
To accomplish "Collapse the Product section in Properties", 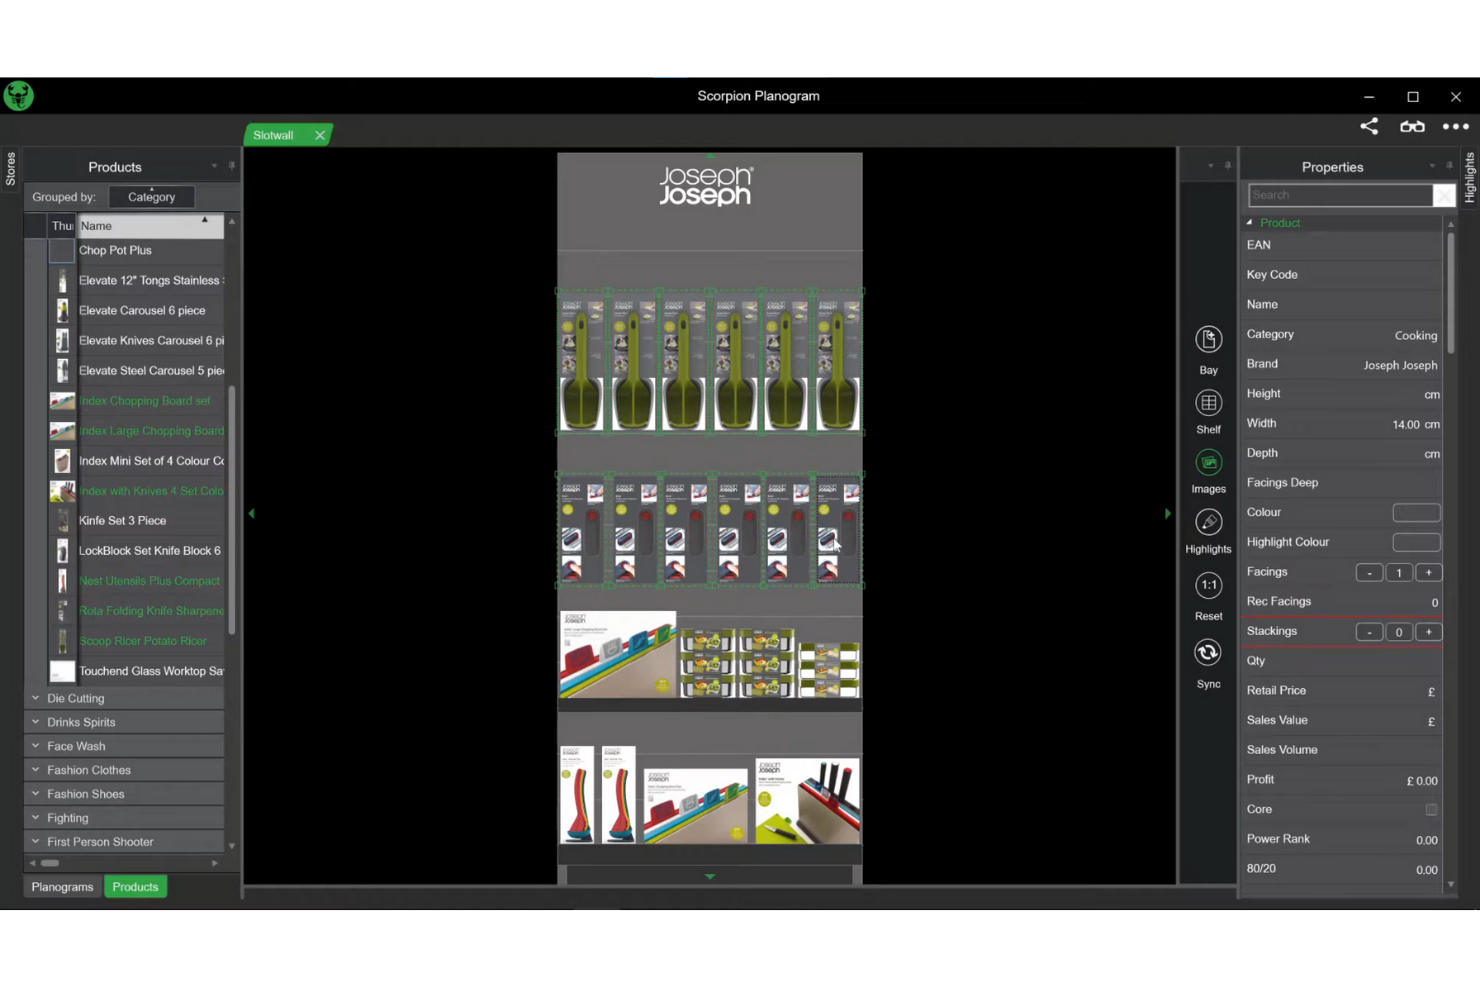I will point(1249,222).
